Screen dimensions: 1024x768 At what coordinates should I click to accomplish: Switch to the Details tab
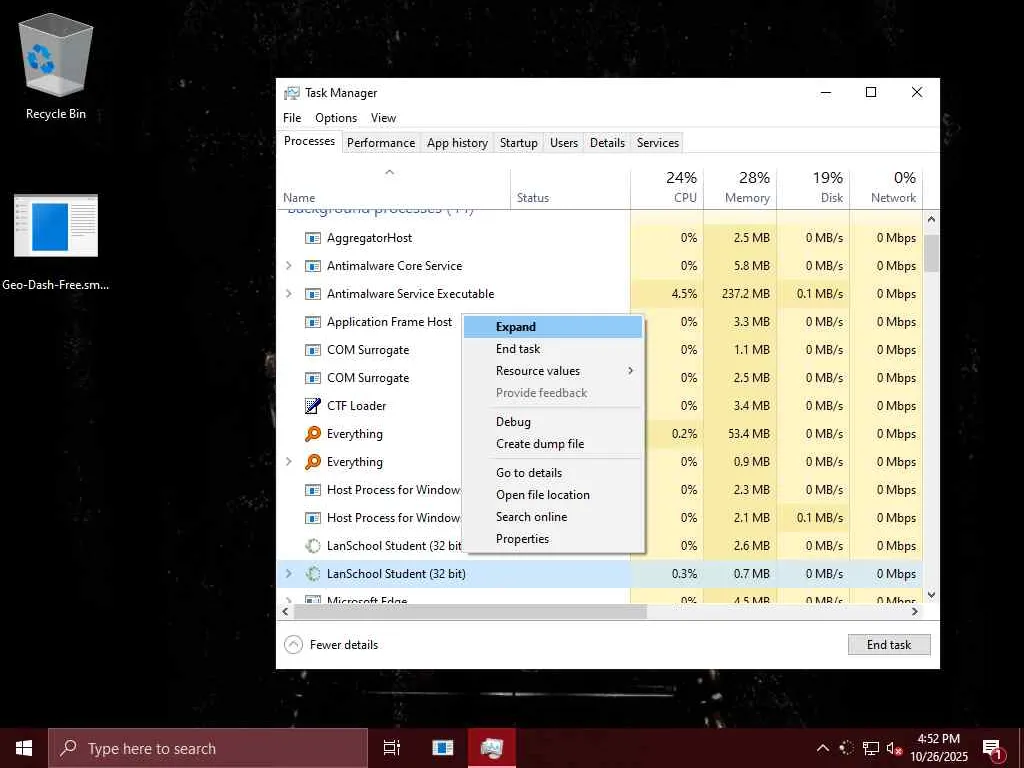pyautogui.click(x=607, y=142)
